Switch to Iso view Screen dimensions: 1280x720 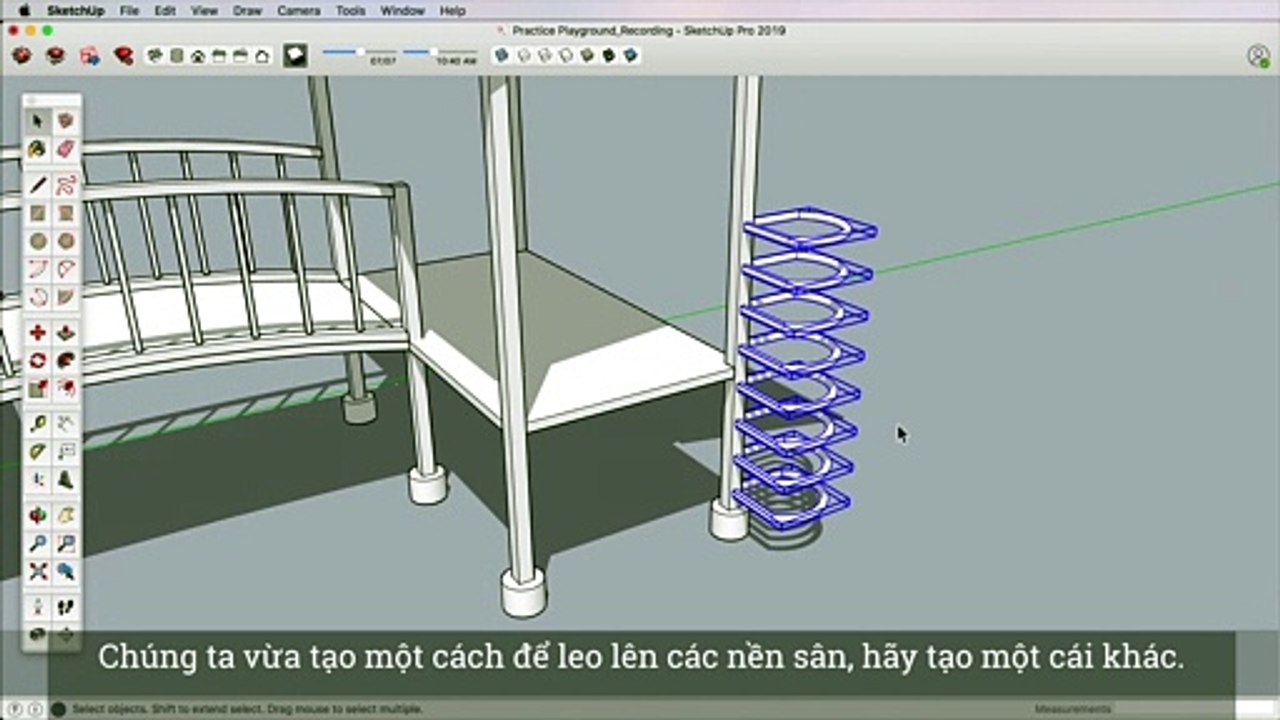click(155, 56)
